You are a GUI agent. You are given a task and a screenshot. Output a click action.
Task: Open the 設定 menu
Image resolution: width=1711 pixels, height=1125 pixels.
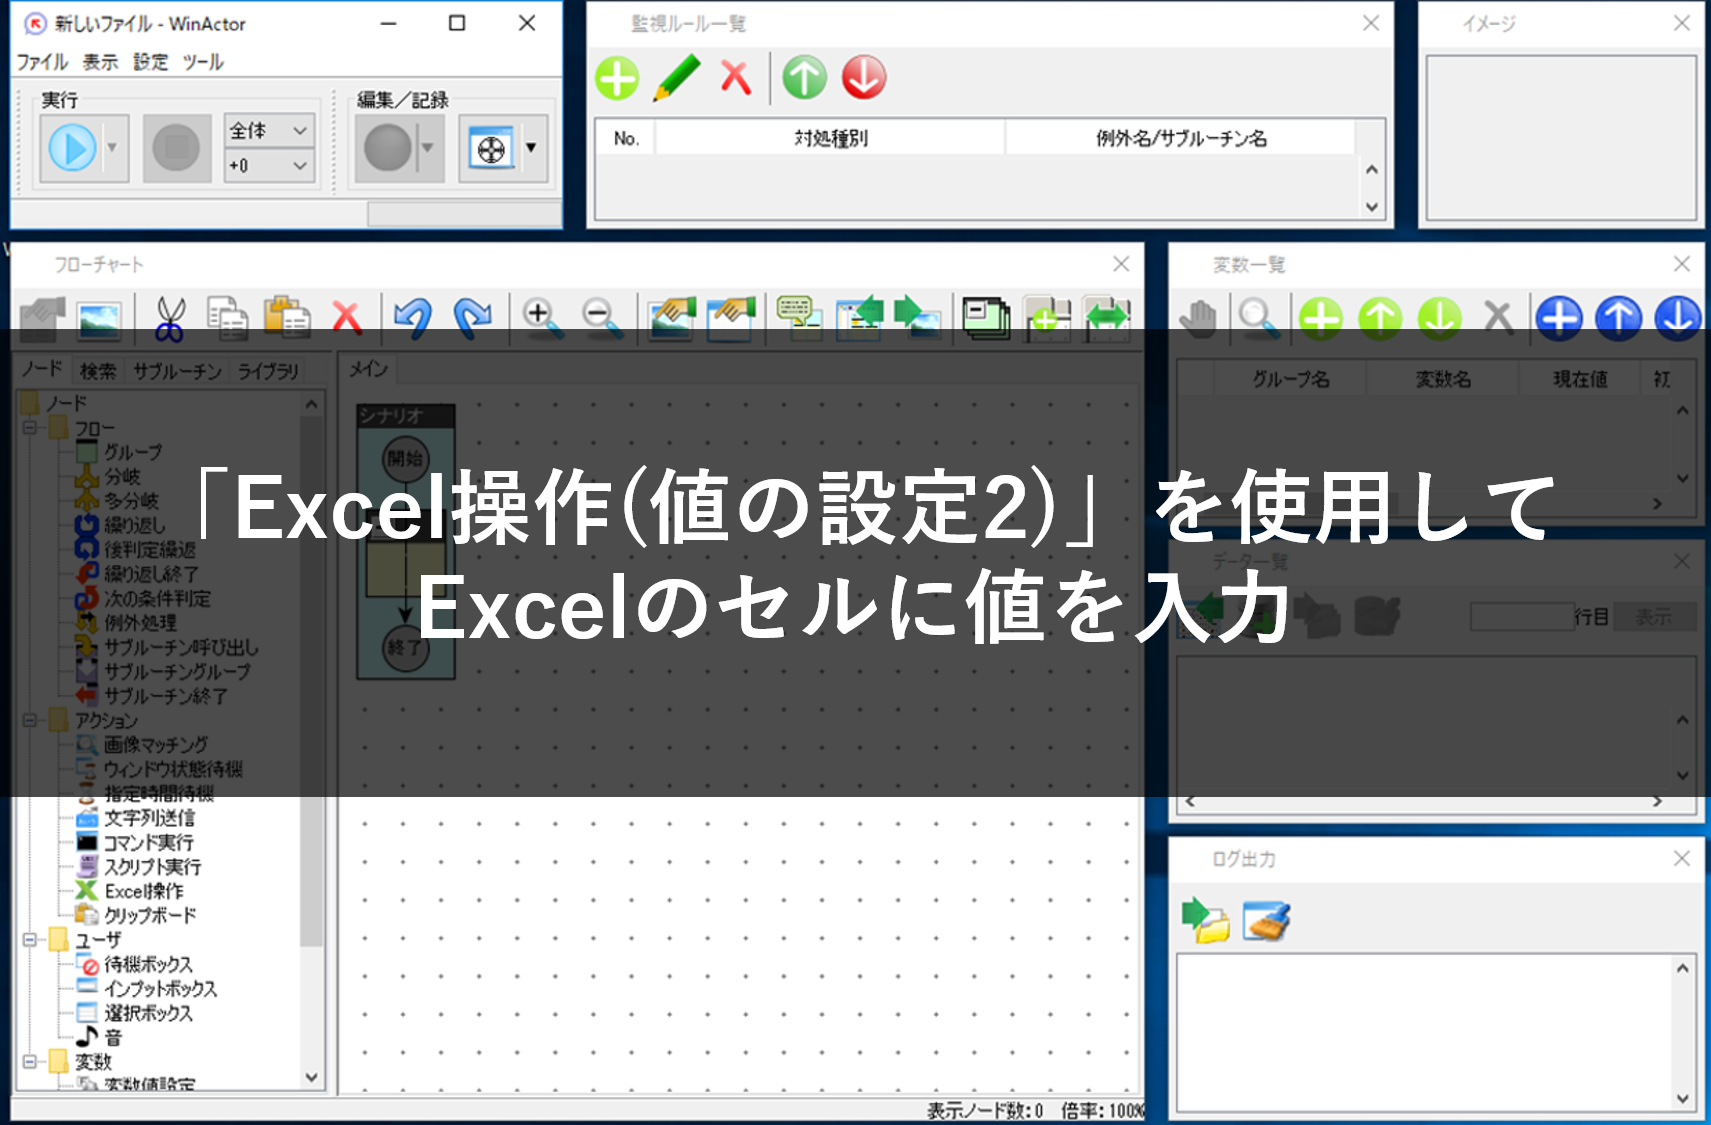[x=151, y=62]
